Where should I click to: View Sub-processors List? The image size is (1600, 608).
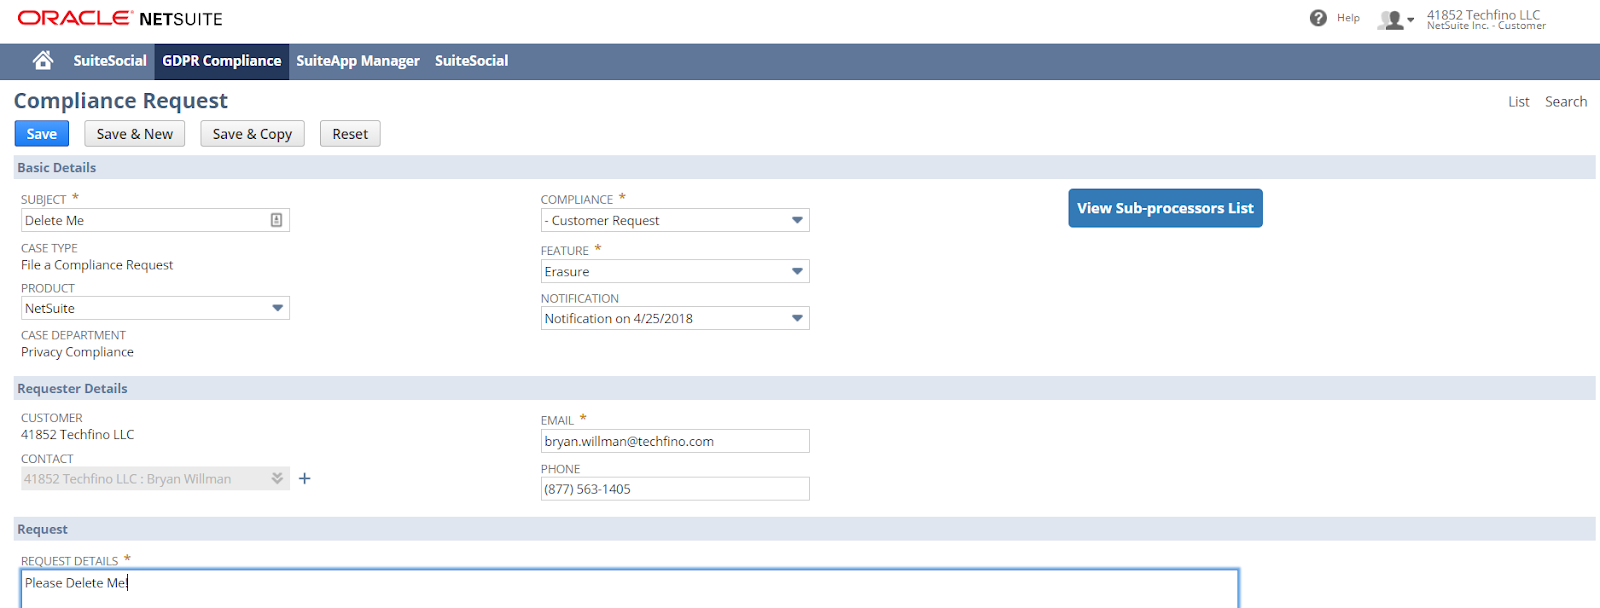(x=1165, y=208)
